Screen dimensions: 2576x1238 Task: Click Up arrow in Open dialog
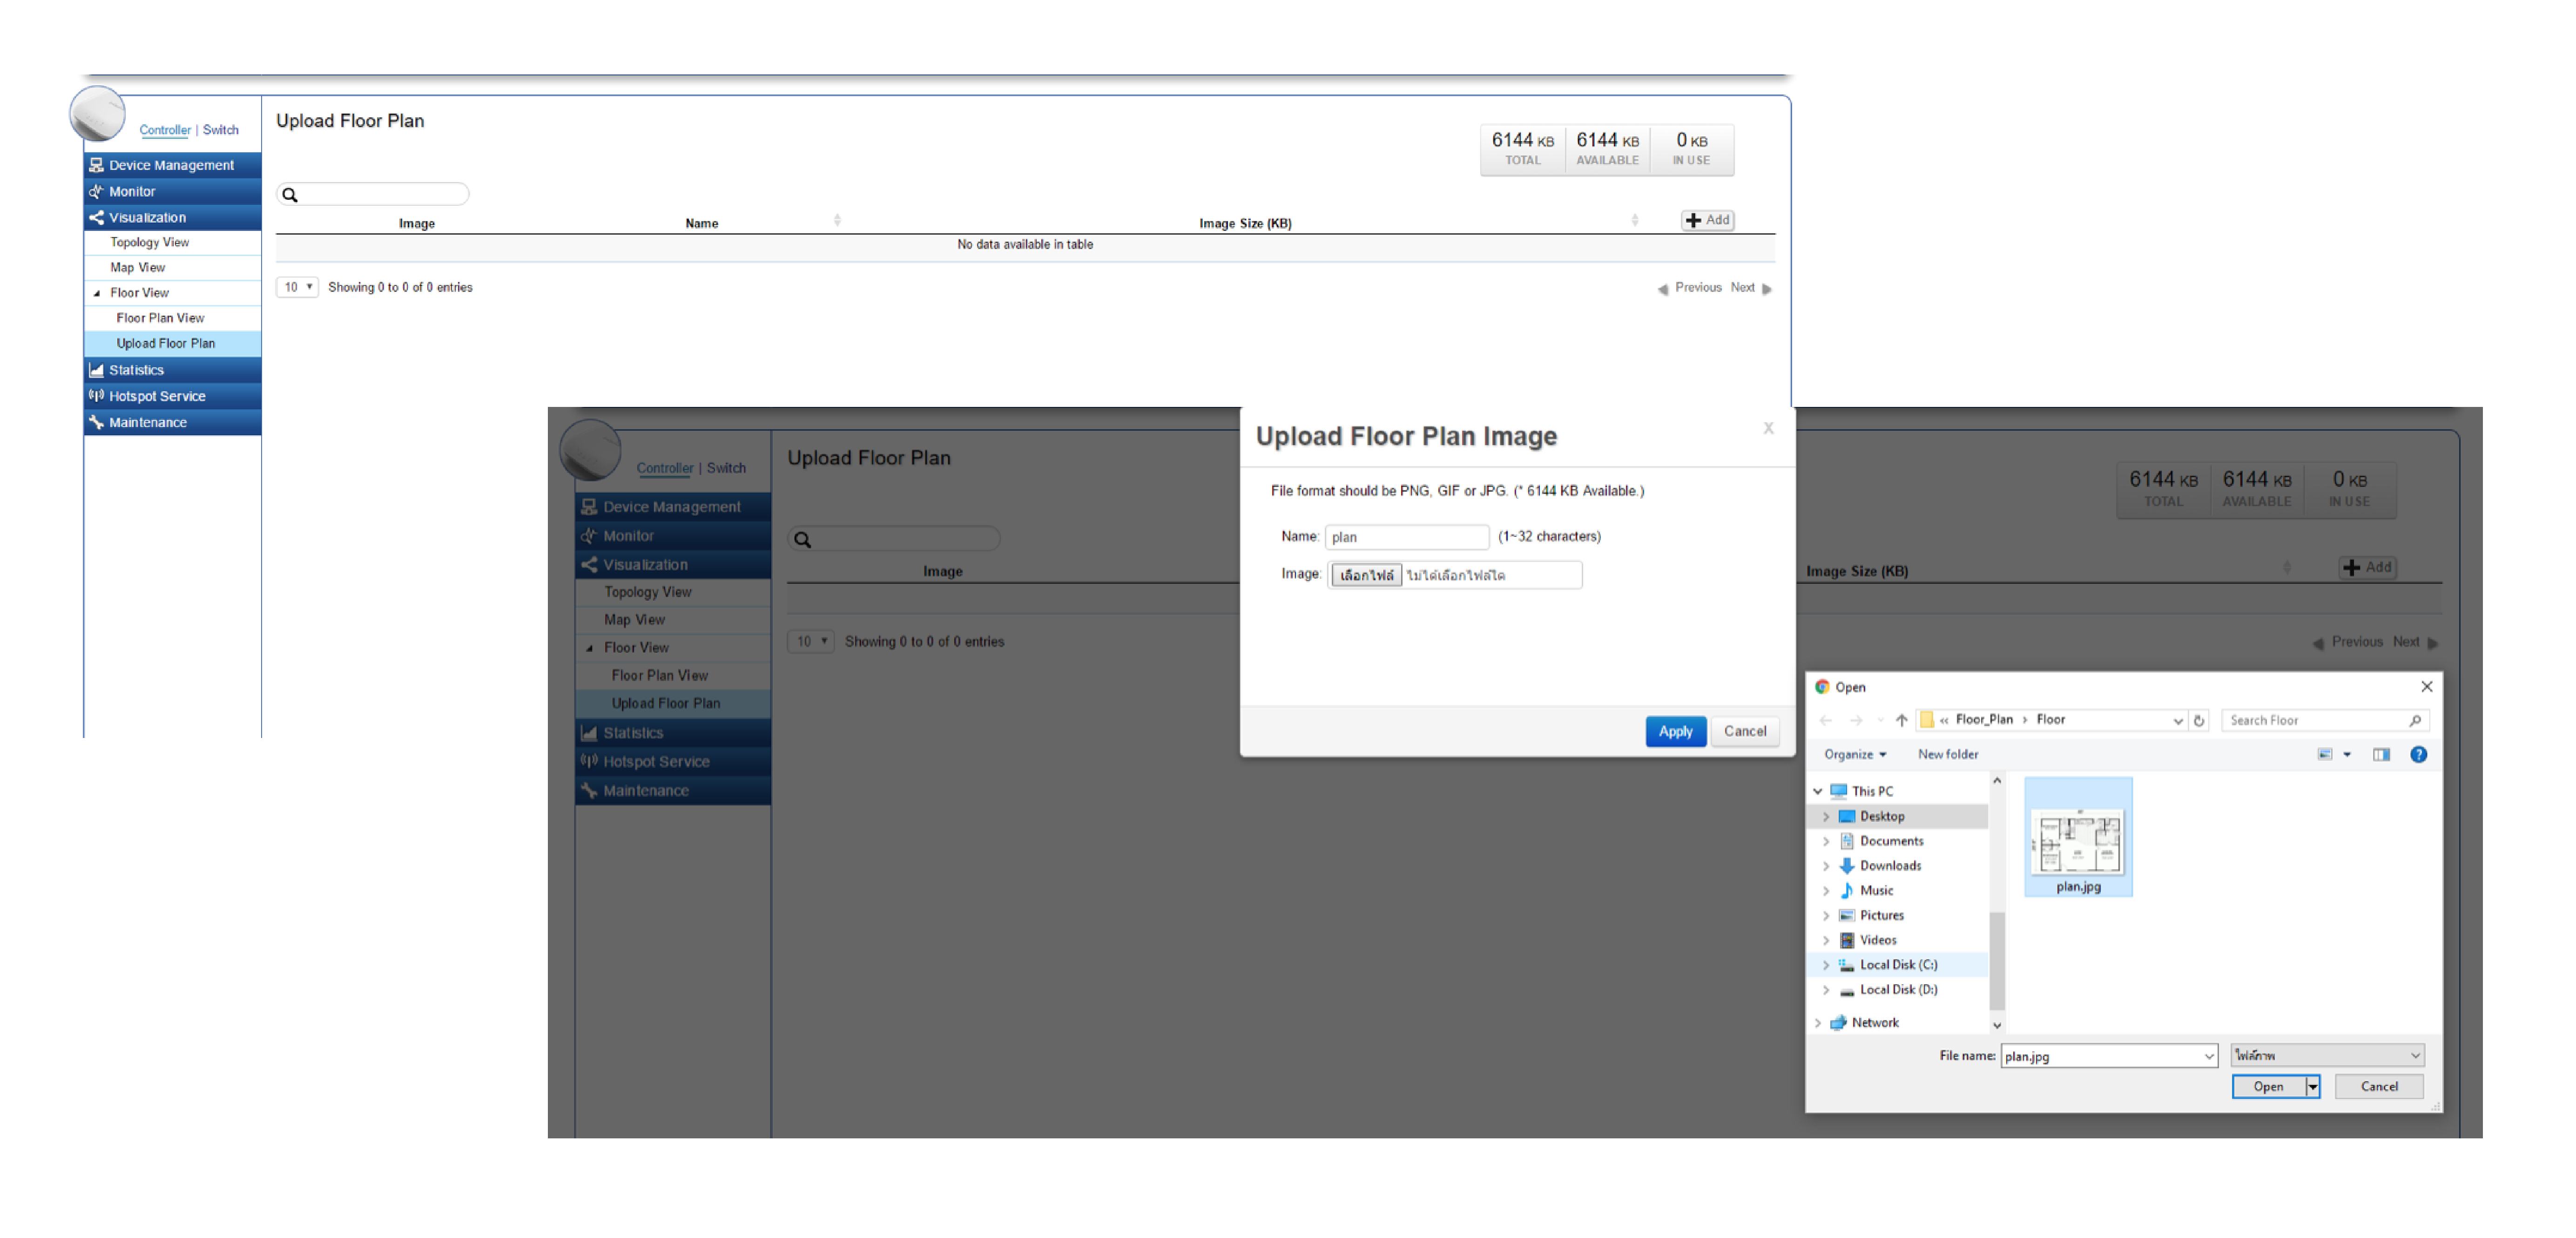click(x=1901, y=720)
